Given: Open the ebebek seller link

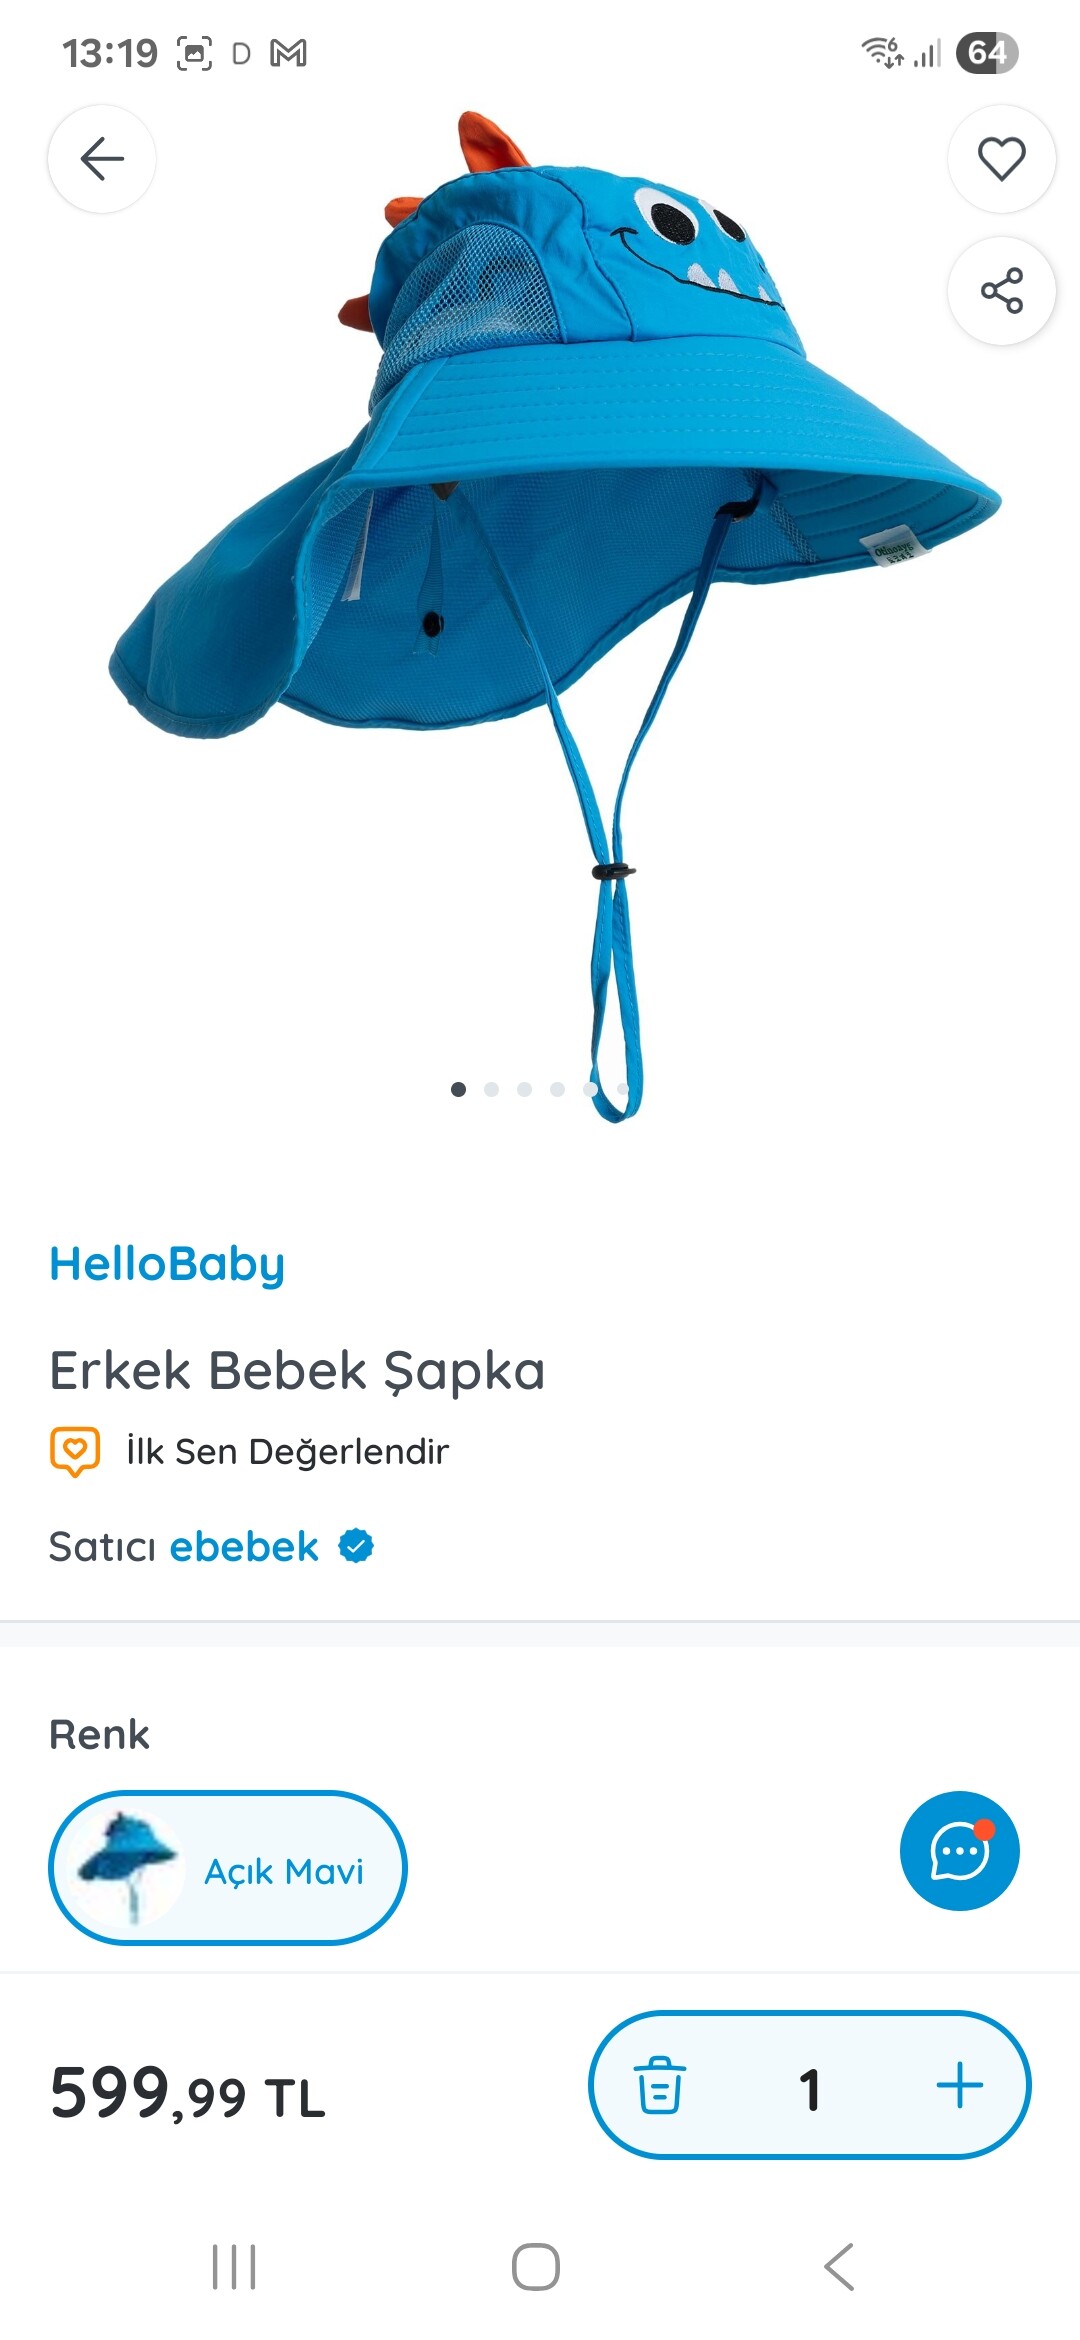Looking at the screenshot, I should click(x=244, y=1546).
